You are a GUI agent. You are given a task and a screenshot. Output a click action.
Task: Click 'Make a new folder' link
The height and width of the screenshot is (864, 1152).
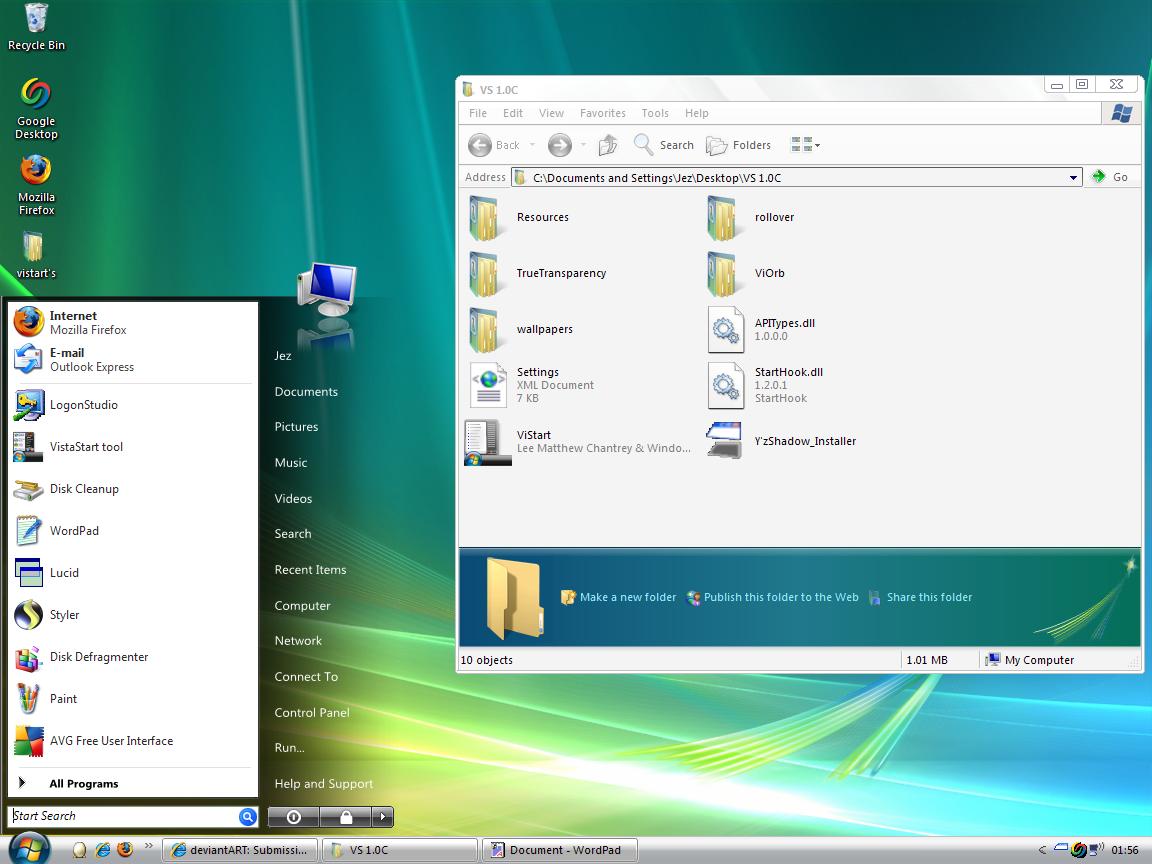tap(627, 597)
